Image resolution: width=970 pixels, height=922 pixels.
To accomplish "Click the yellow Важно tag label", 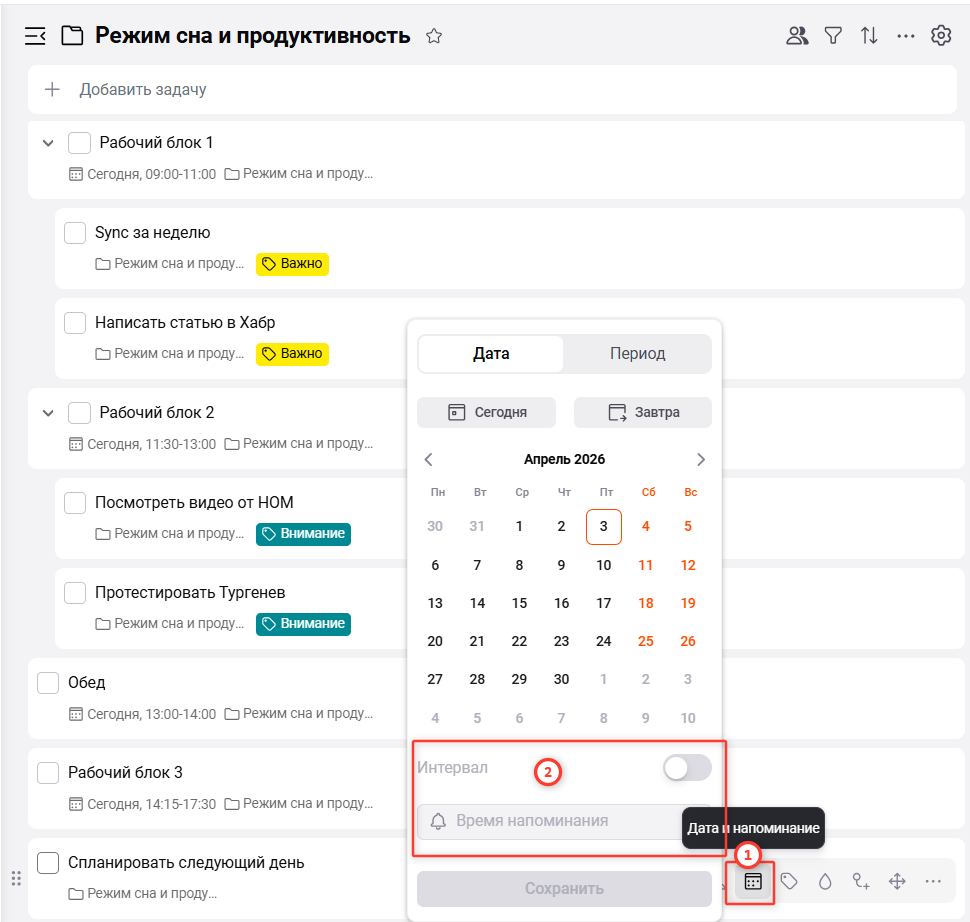I will pyautogui.click(x=292, y=264).
